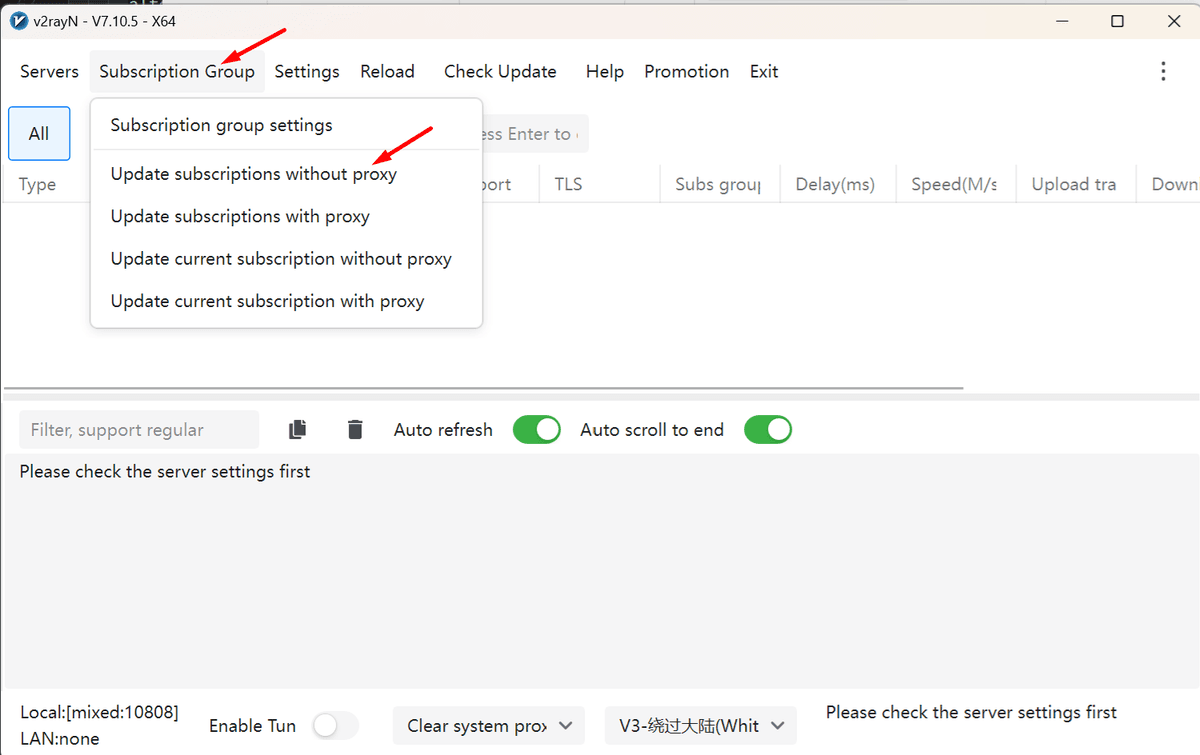Select the All subscription group tab
The width and height of the screenshot is (1200, 755).
(x=39, y=133)
